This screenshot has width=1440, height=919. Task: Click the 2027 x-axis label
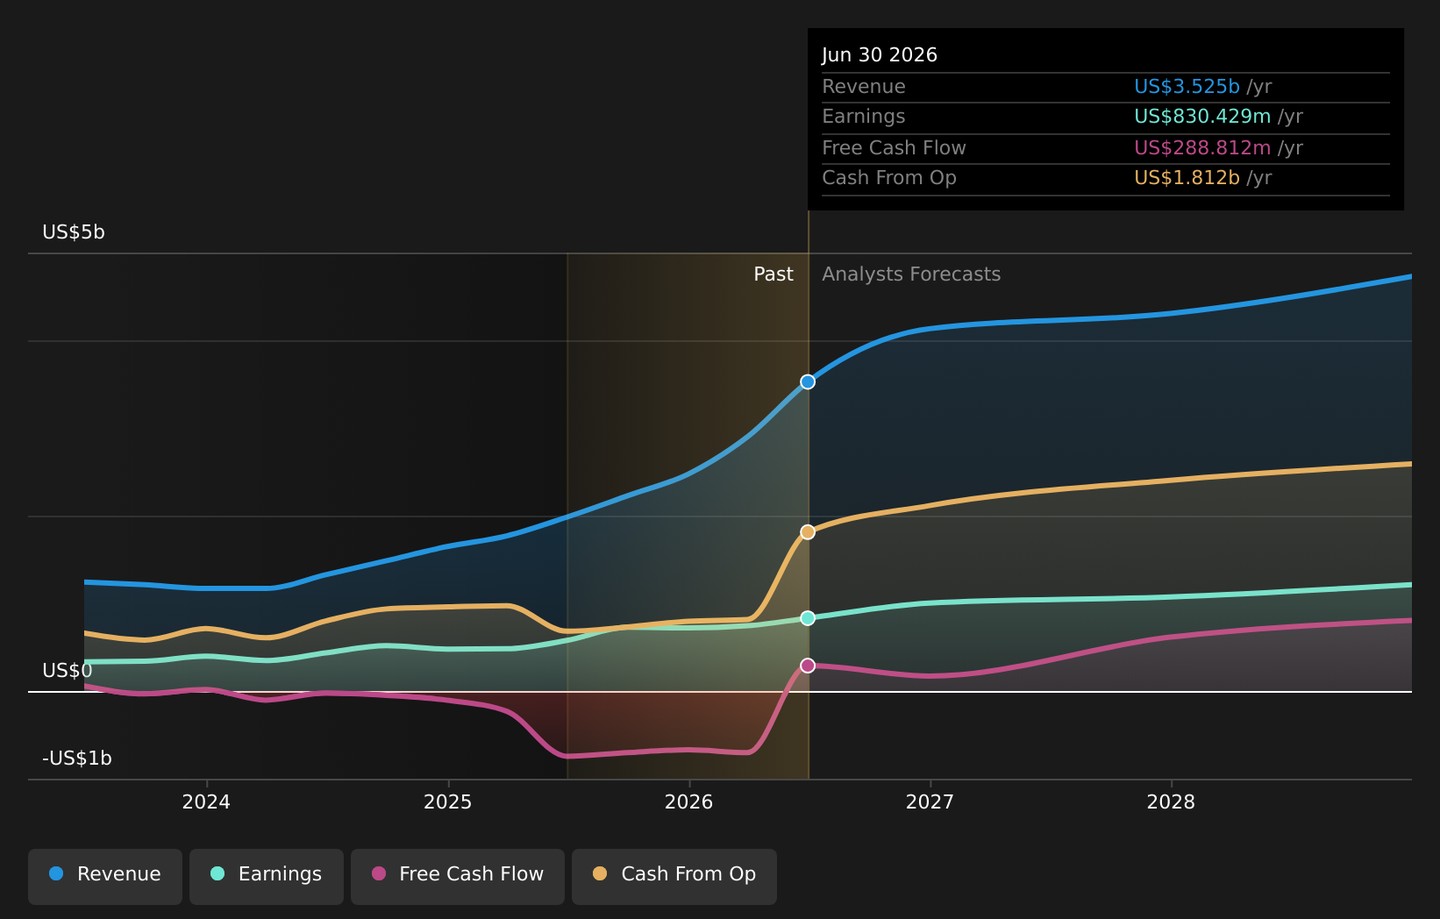pos(930,802)
